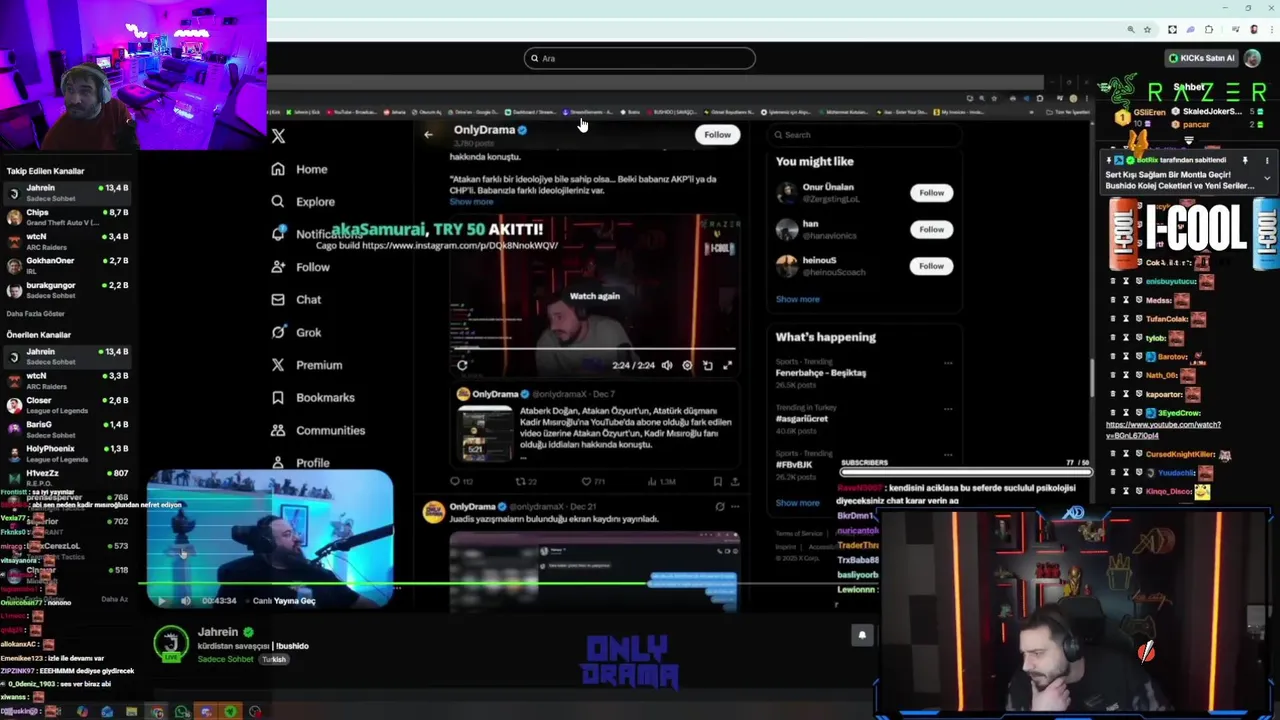View analytics of the 1.3M-views tweet
The height and width of the screenshot is (720, 1280).
point(663,481)
